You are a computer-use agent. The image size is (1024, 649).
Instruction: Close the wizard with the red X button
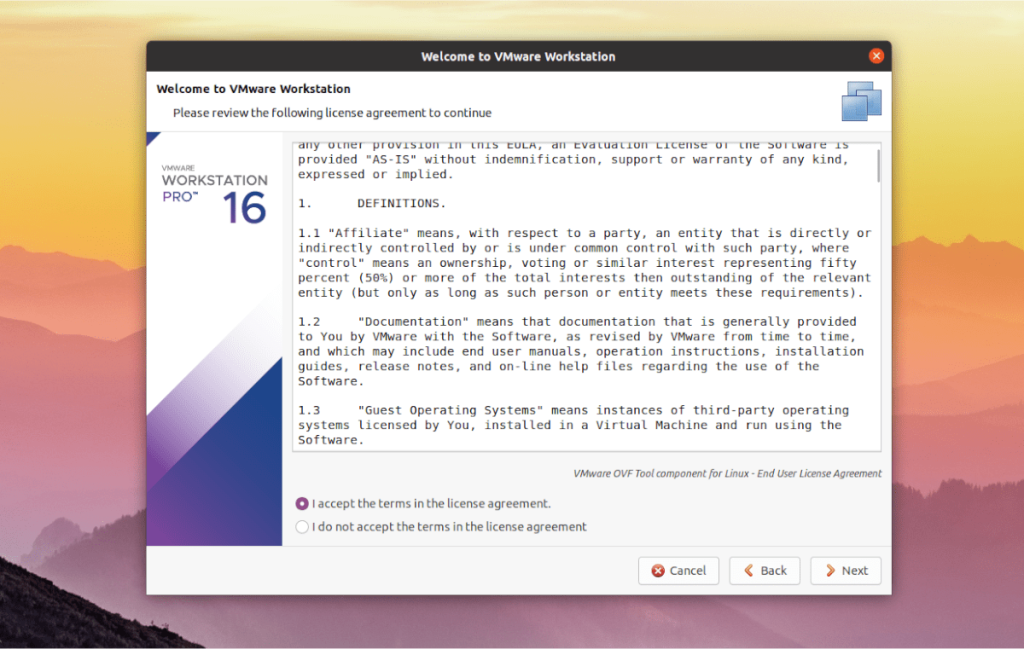pyautogui.click(x=877, y=56)
